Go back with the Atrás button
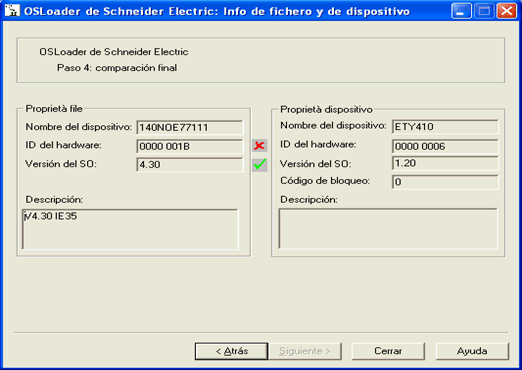 pos(231,351)
